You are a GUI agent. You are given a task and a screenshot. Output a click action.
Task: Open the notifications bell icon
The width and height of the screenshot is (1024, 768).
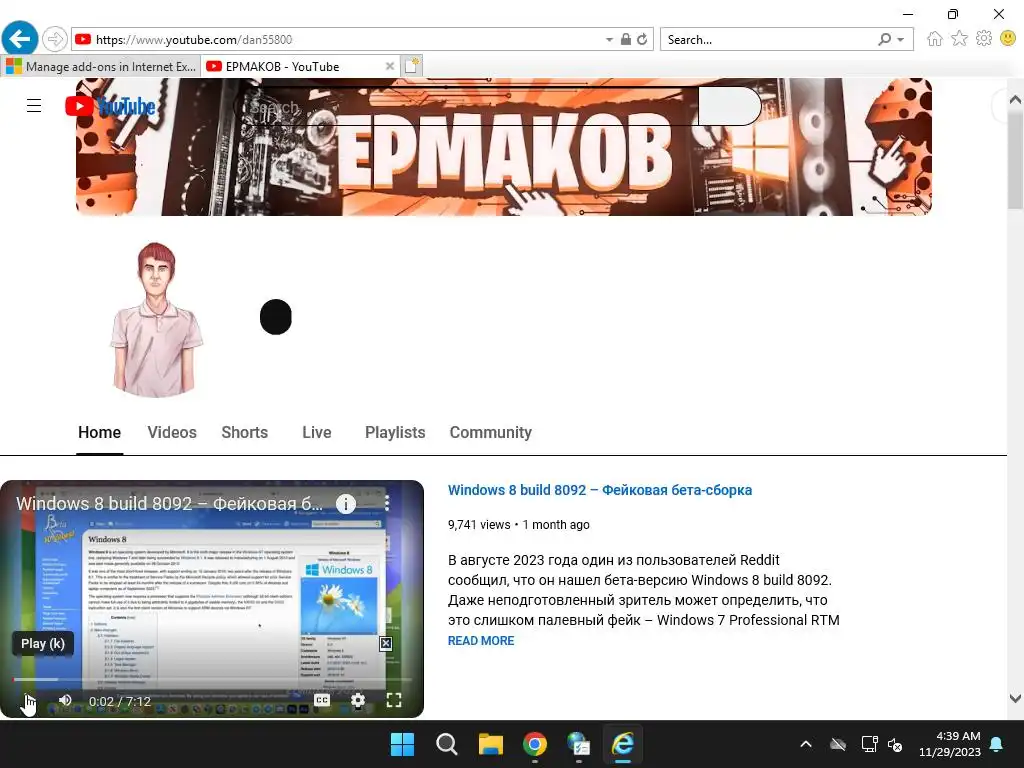(x=997, y=744)
